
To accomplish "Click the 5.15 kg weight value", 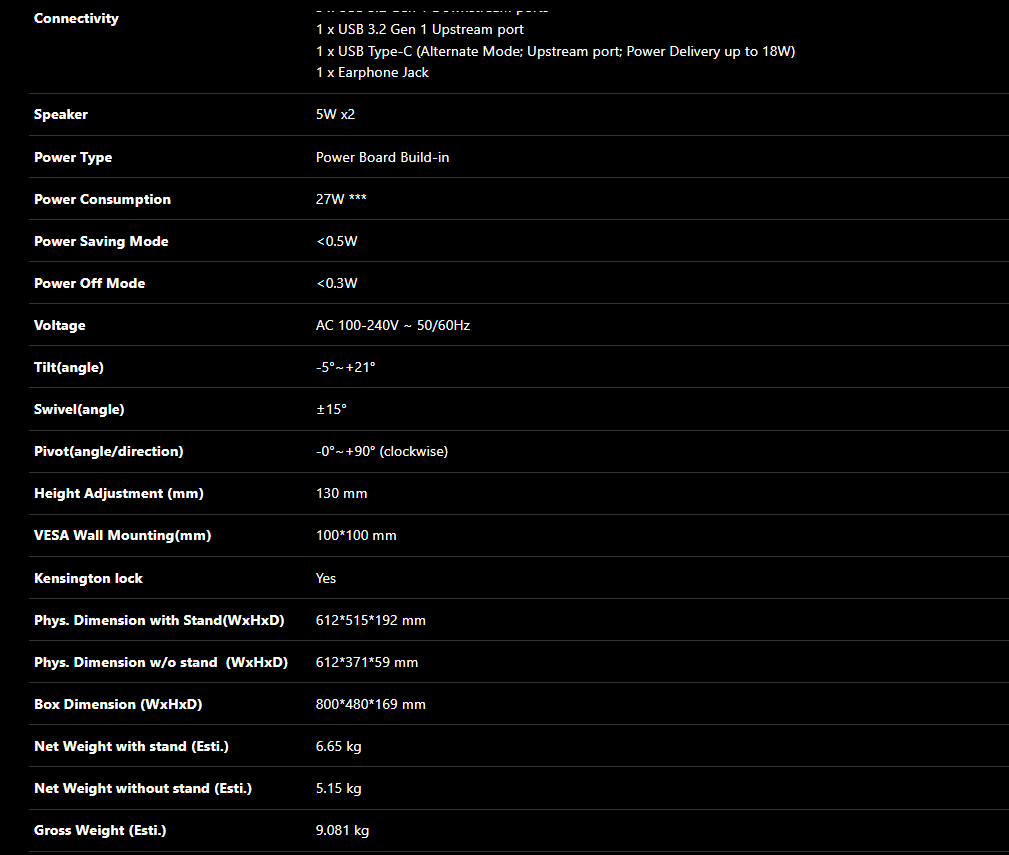I will [x=338, y=788].
